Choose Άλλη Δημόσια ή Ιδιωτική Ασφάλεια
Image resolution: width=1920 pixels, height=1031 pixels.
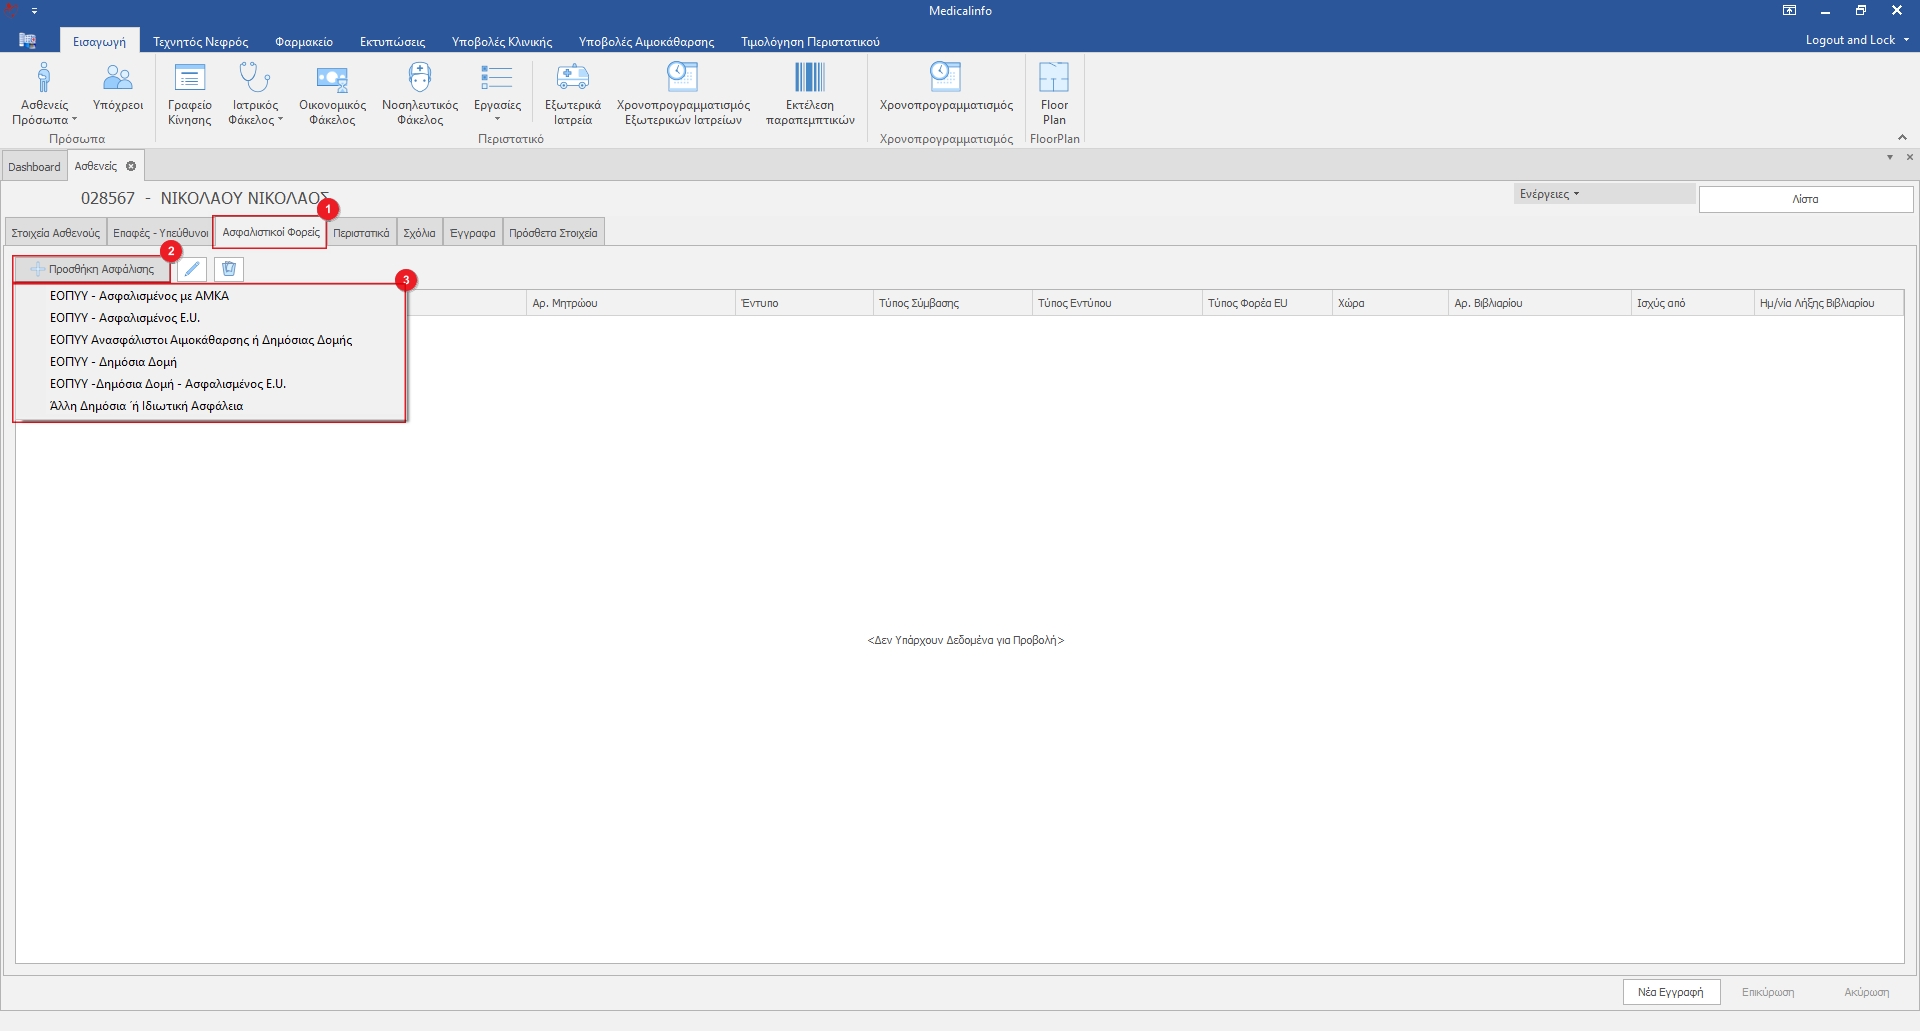coord(146,406)
